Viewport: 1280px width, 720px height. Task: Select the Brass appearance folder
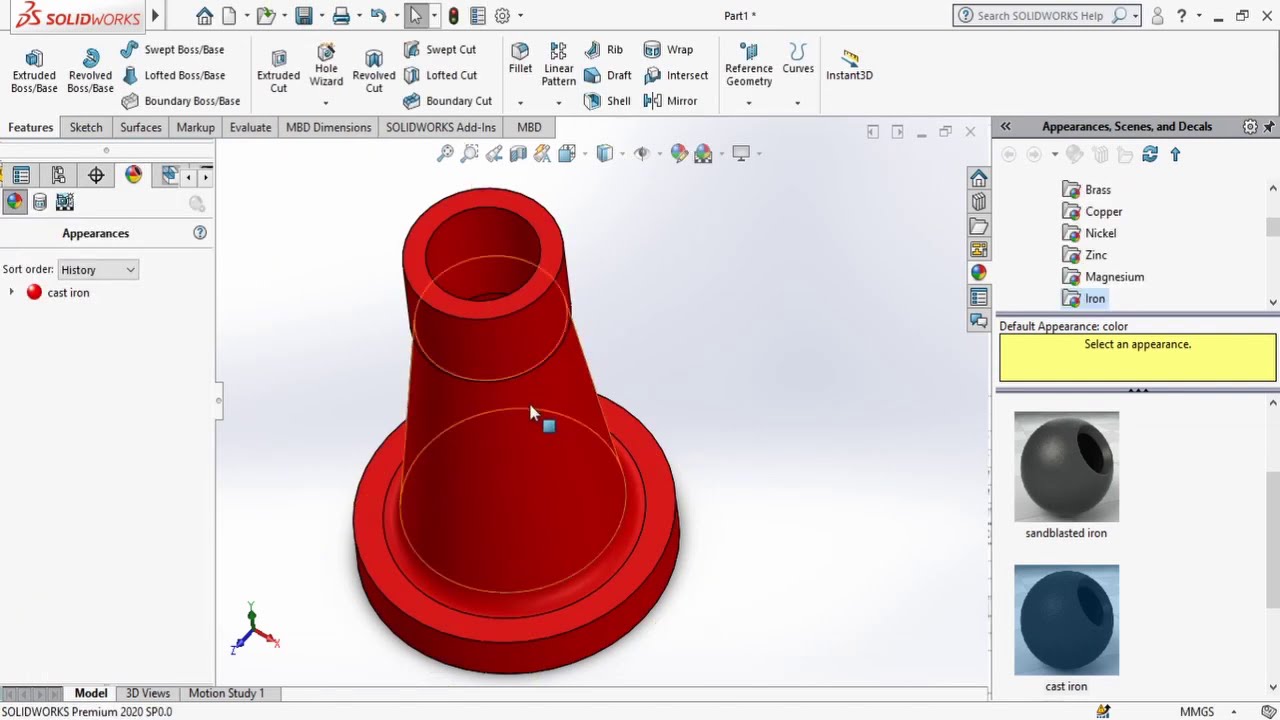[1087, 190]
